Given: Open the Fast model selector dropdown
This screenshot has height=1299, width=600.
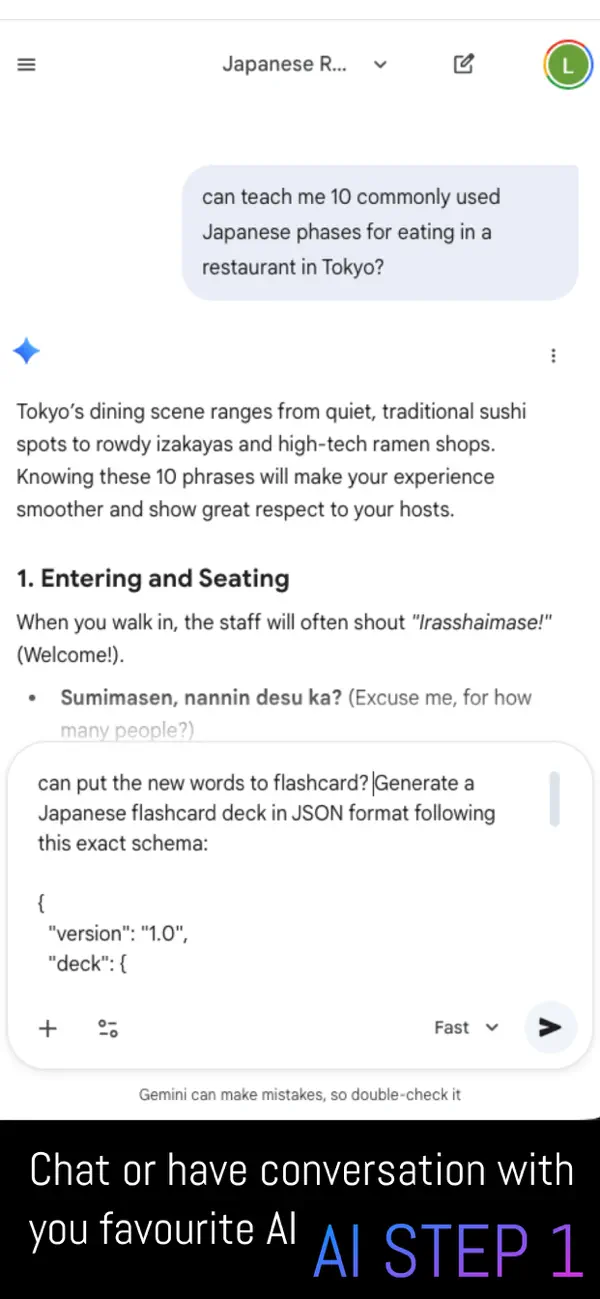Looking at the screenshot, I should pyautogui.click(x=465, y=1027).
